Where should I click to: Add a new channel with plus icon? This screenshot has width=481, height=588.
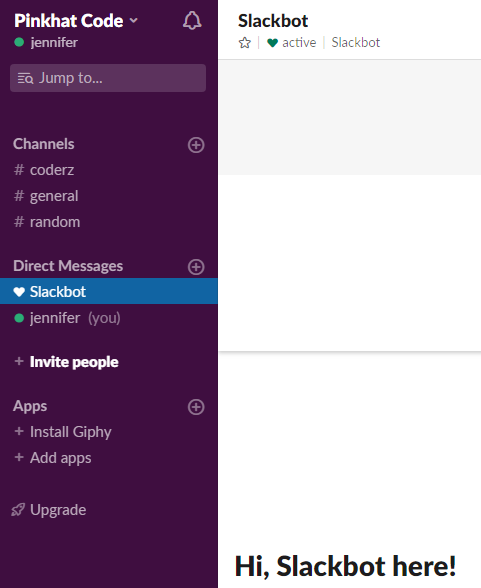click(x=196, y=145)
